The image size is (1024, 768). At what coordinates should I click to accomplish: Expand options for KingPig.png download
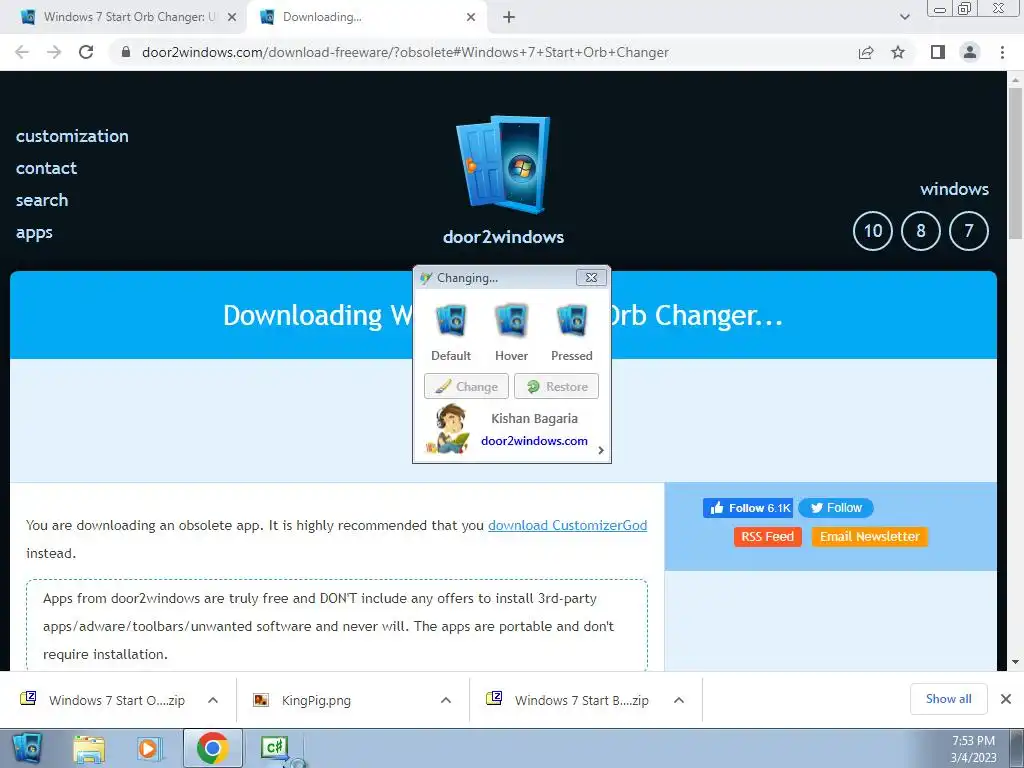446,700
